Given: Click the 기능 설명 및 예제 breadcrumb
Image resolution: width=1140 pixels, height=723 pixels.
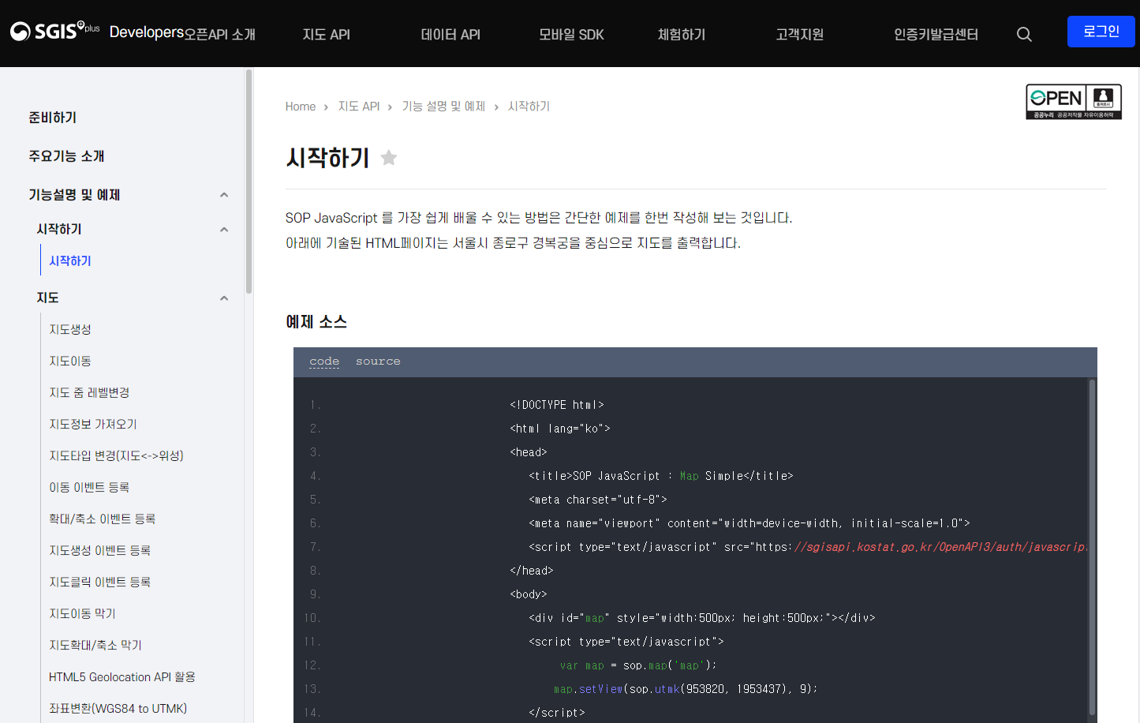Looking at the screenshot, I should pos(443,106).
